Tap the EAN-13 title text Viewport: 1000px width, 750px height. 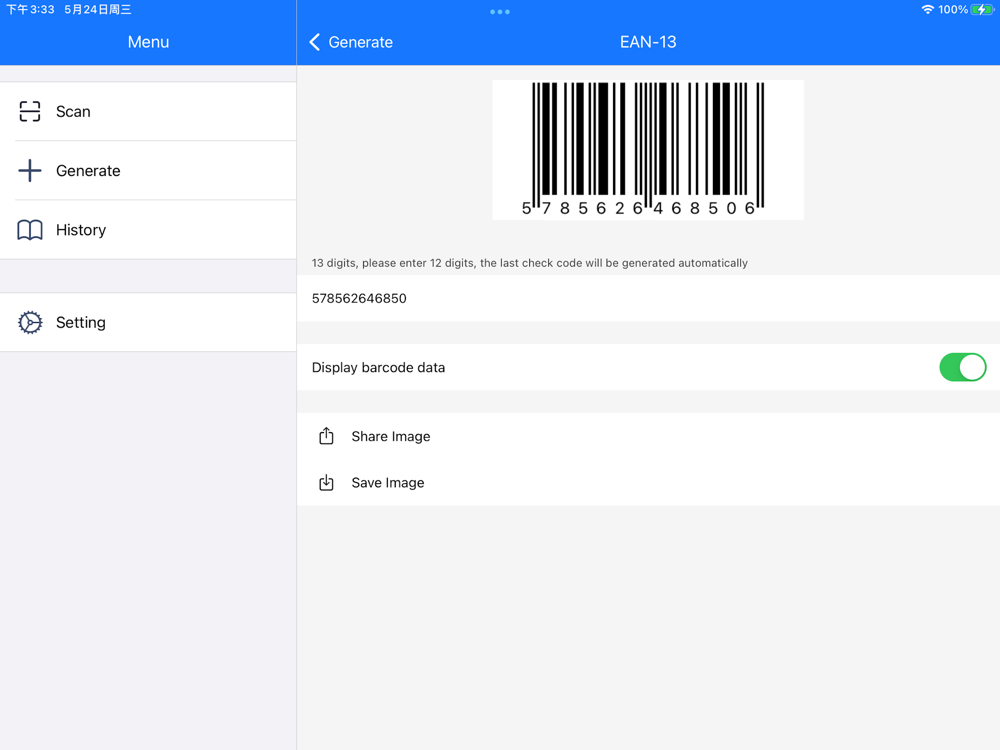click(x=648, y=42)
